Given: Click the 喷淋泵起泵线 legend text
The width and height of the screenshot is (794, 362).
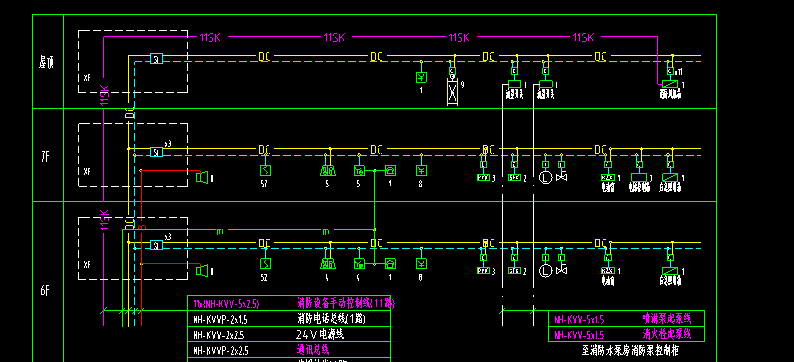Looking at the screenshot, I should (666, 318).
